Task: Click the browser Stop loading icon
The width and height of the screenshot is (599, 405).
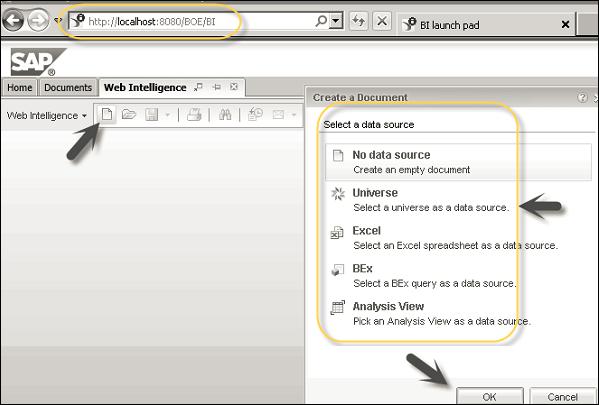Action: [382, 21]
